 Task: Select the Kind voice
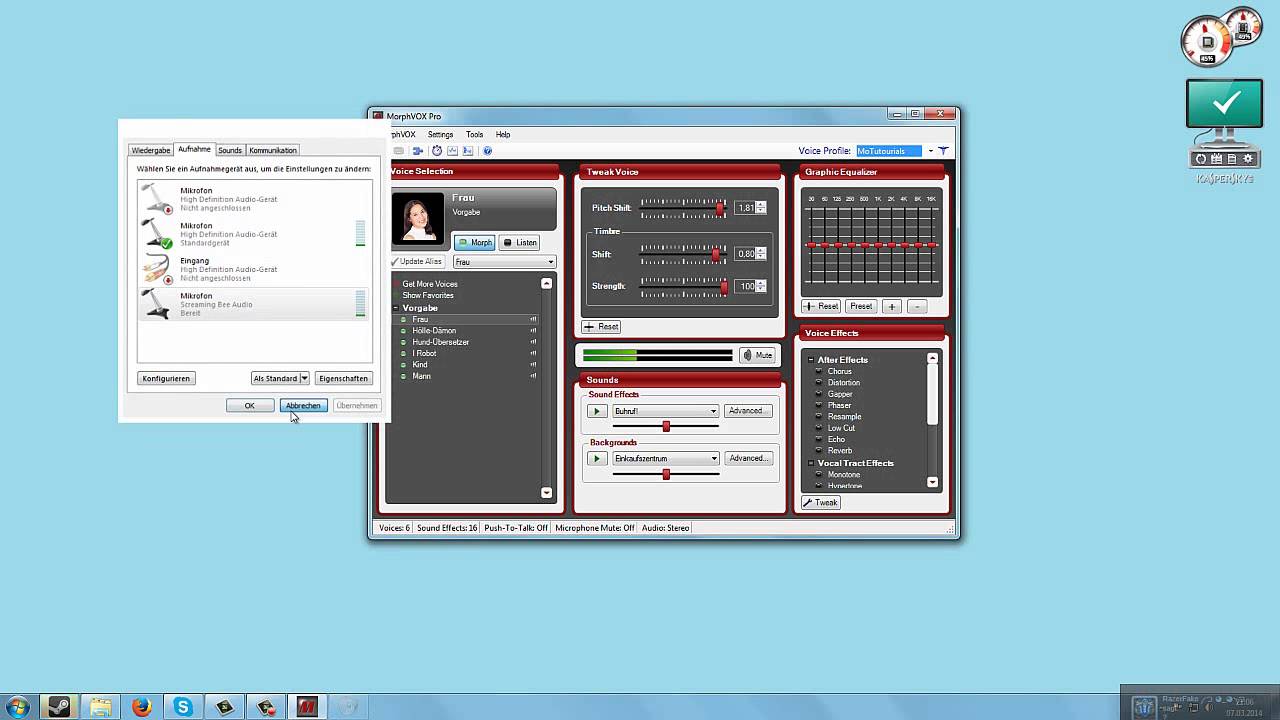[x=420, y=365]
